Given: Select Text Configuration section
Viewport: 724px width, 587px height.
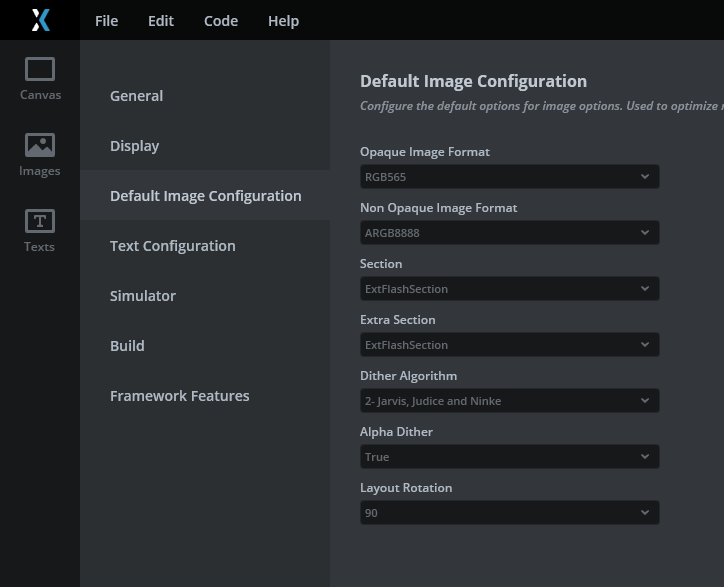Looking at the screenshot, I should pyautogui.click(x=173, y=246).
